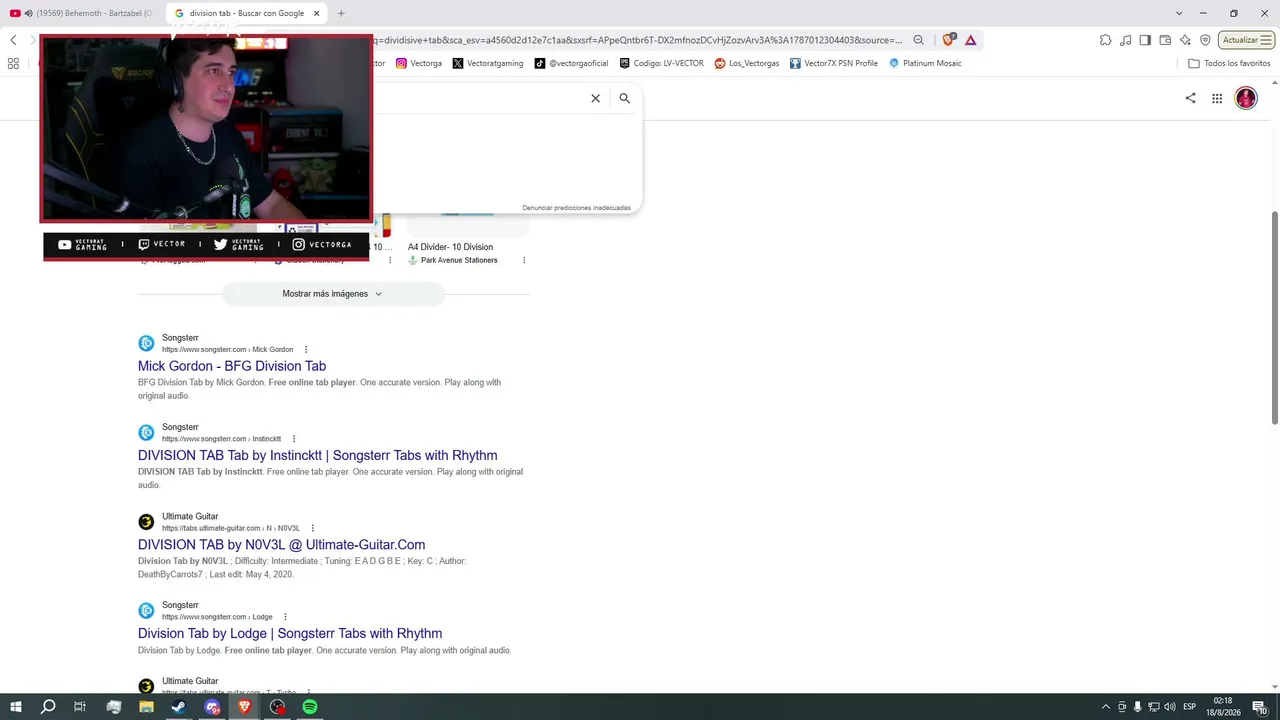Open the Google apps grid
The image size is (1280, 720).
(x=1217, y=98)
